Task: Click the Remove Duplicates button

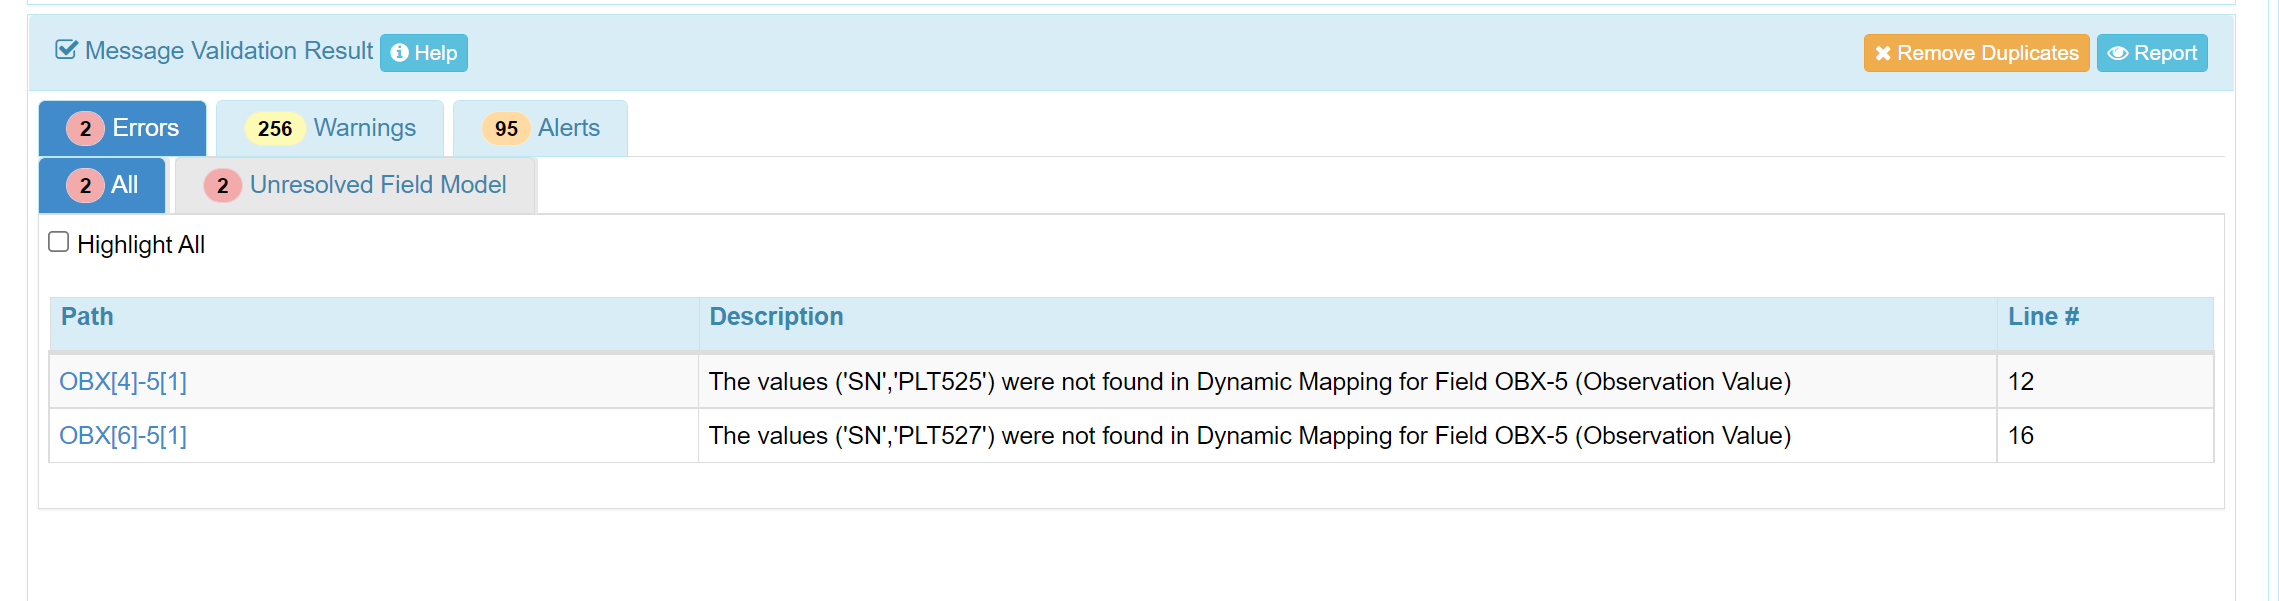Action: pos(1975,52)
